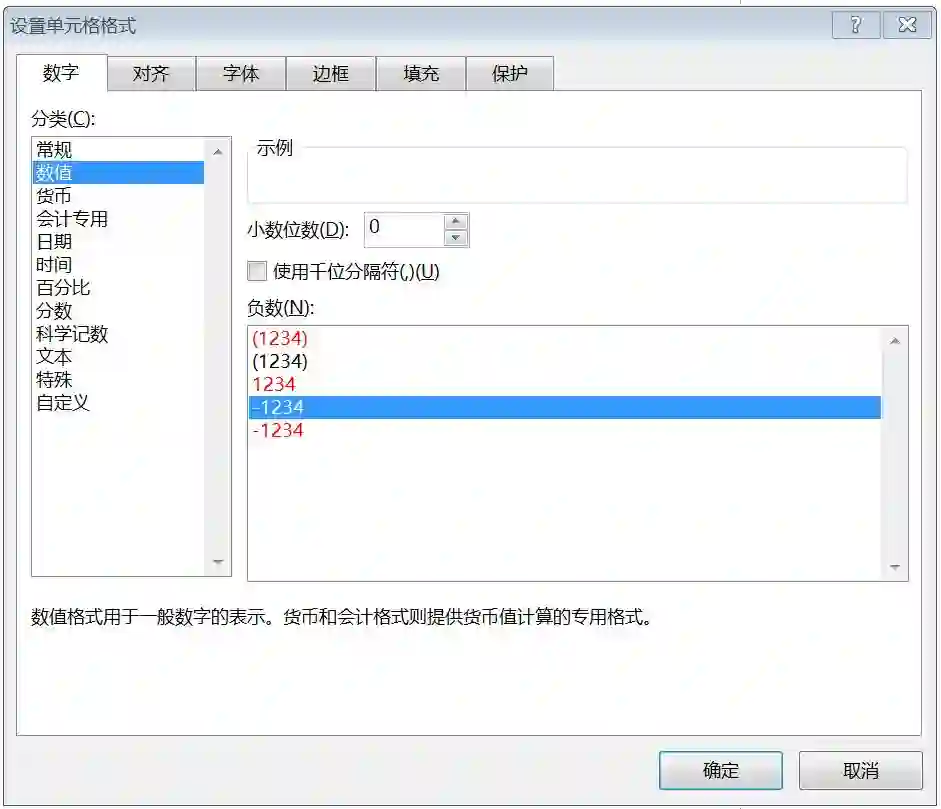The image size is (941, 809).
Task: Open the 字体 tab
Action: pos(241,73)
